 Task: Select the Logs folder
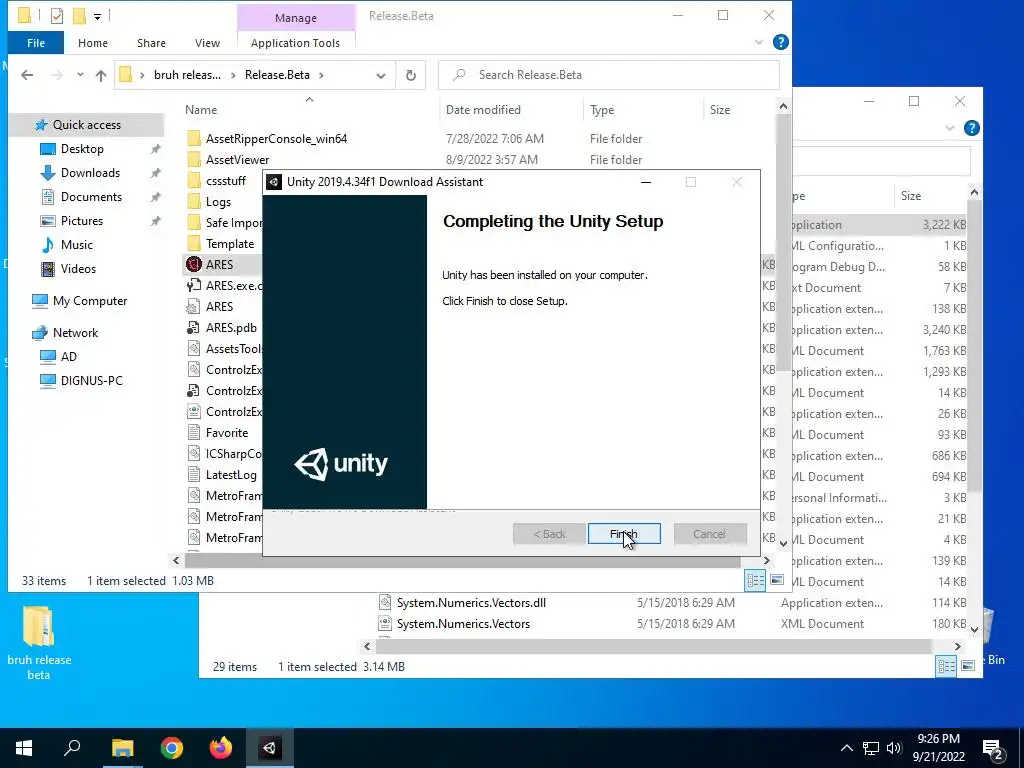[218, 202]
